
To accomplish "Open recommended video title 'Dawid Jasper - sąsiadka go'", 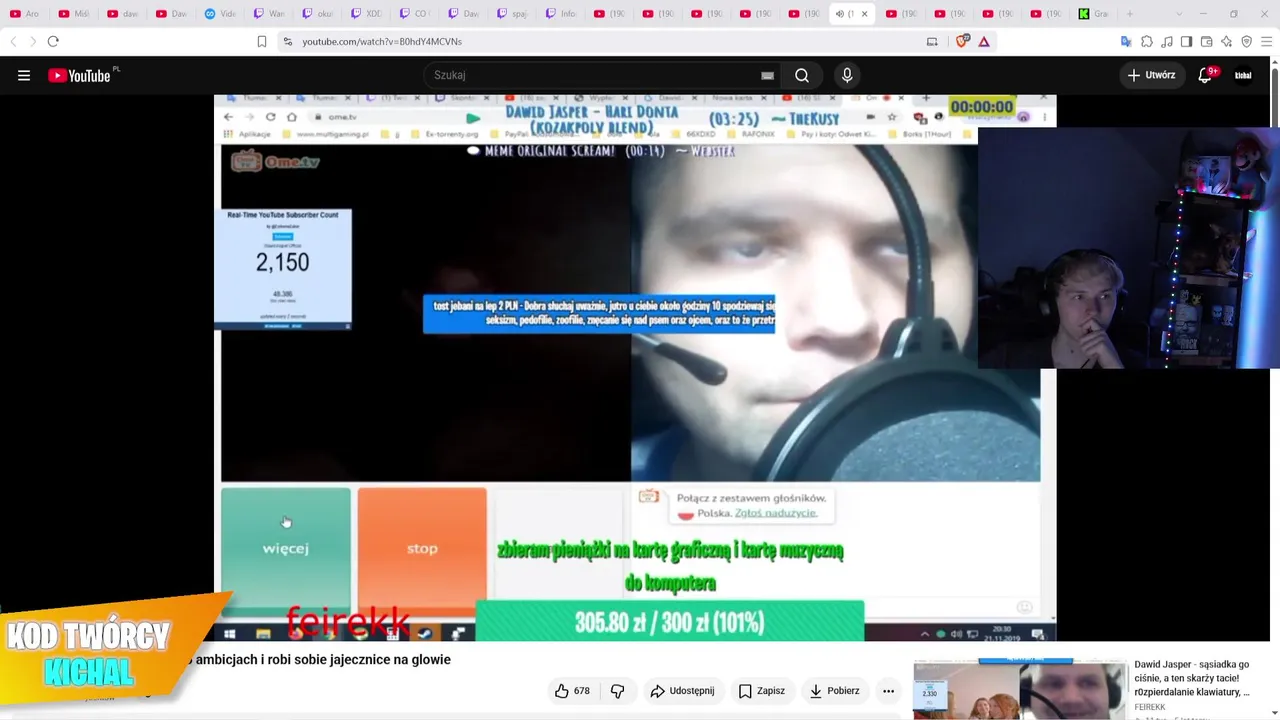I will pyautogui.click(x=1192, y=678).
